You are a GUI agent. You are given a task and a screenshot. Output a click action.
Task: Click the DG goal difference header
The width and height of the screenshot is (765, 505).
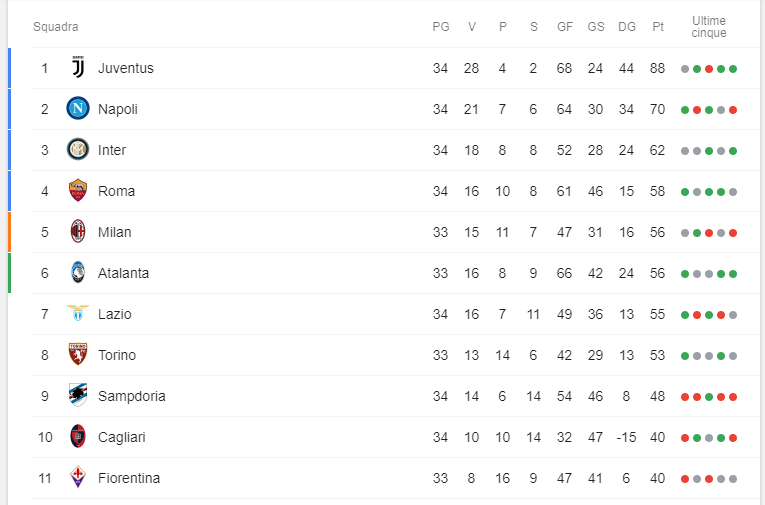point(627,27)
